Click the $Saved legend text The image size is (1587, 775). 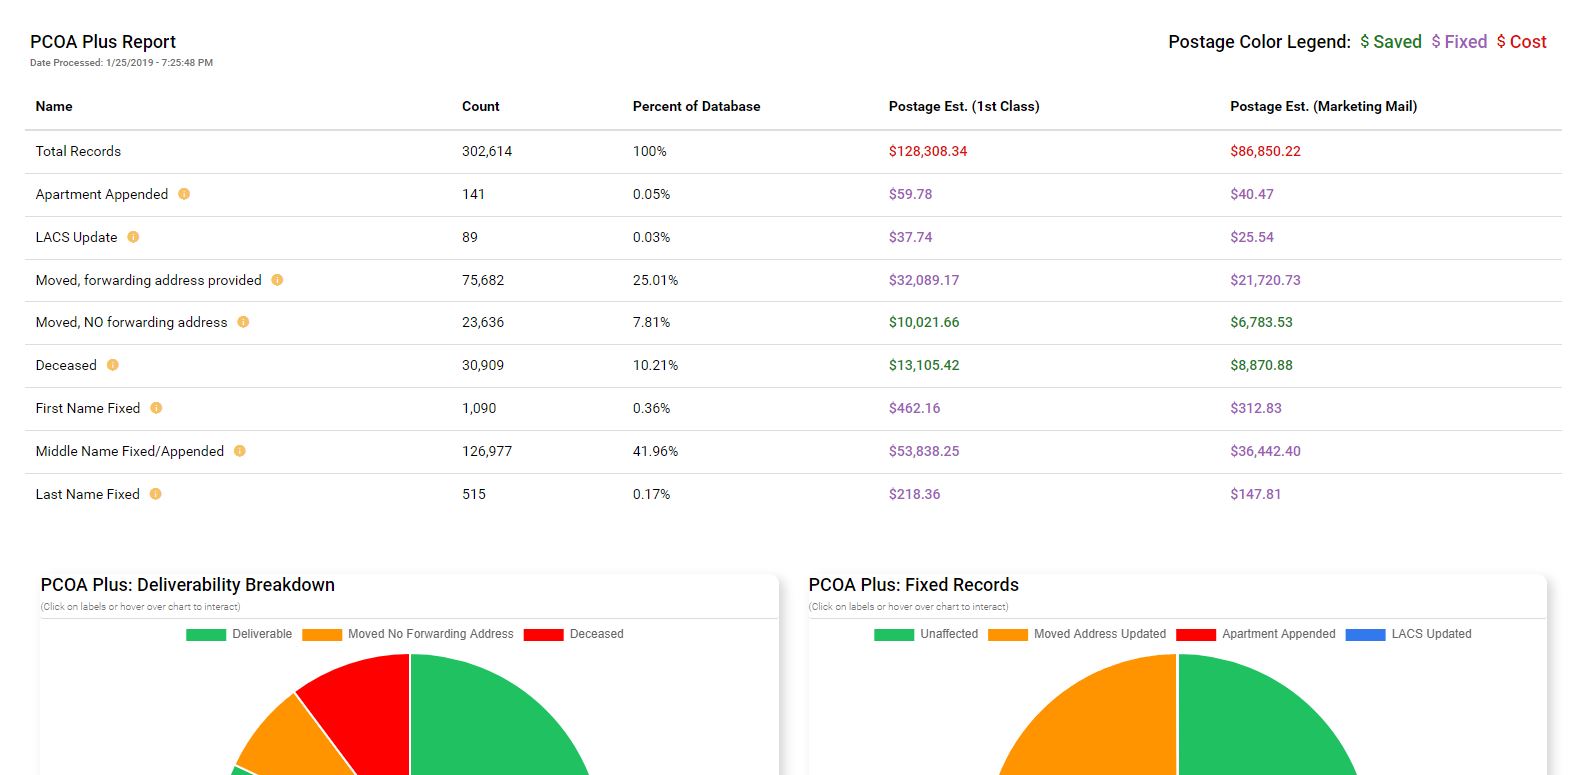click(x=1390, y=42)
